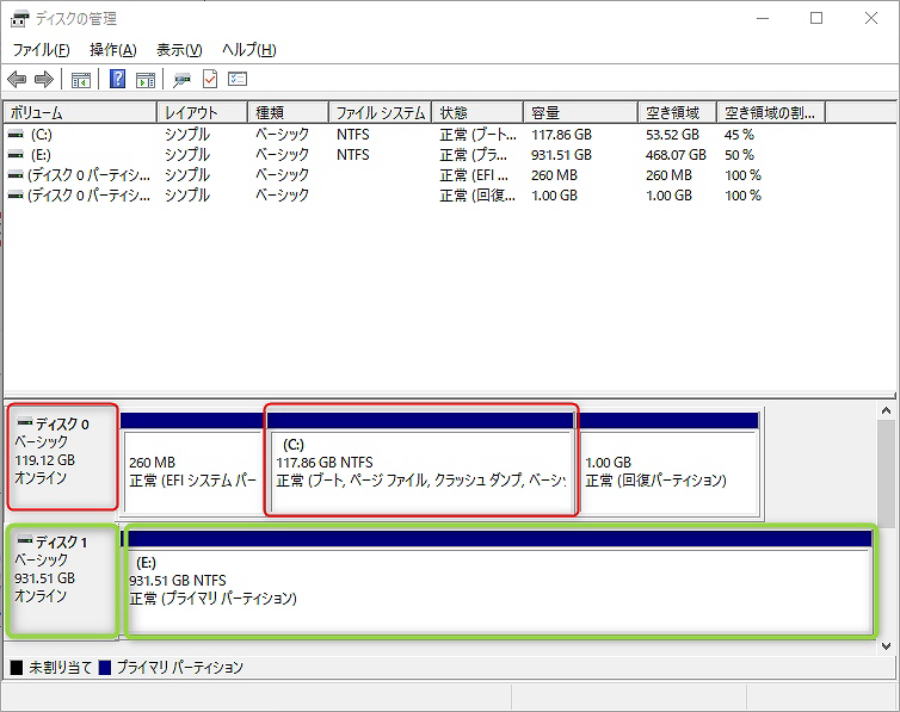Click capacity value 117.86 GB in list

click(x=561, y=134)
